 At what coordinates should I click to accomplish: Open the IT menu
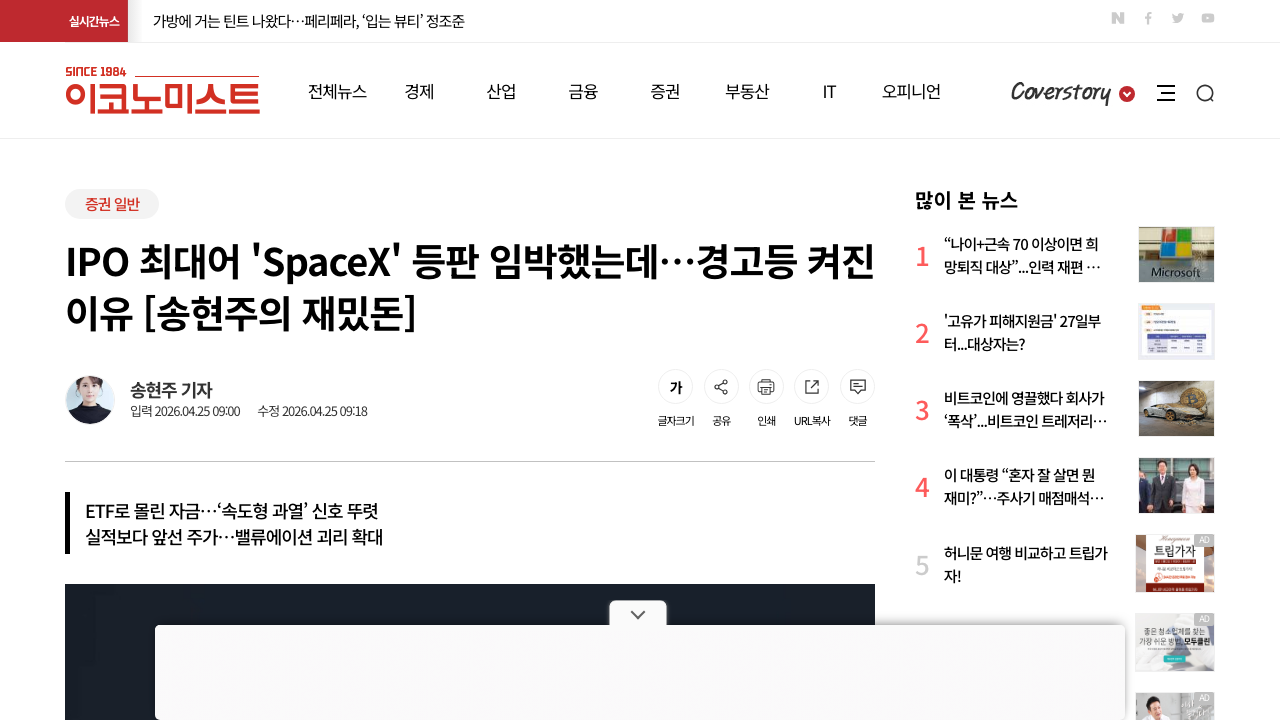pyautogui.click(x=829, y=92)
